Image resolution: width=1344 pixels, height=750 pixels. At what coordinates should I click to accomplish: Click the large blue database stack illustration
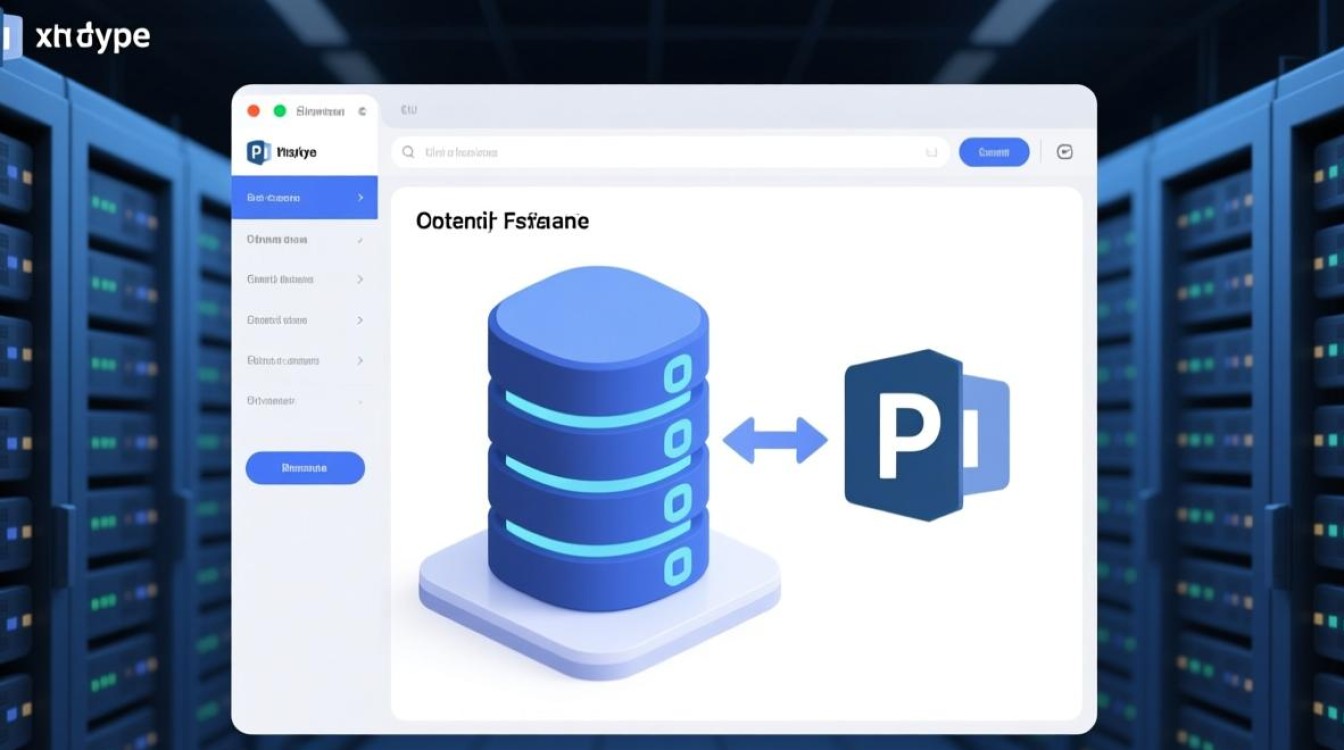[x=597, y=440]
